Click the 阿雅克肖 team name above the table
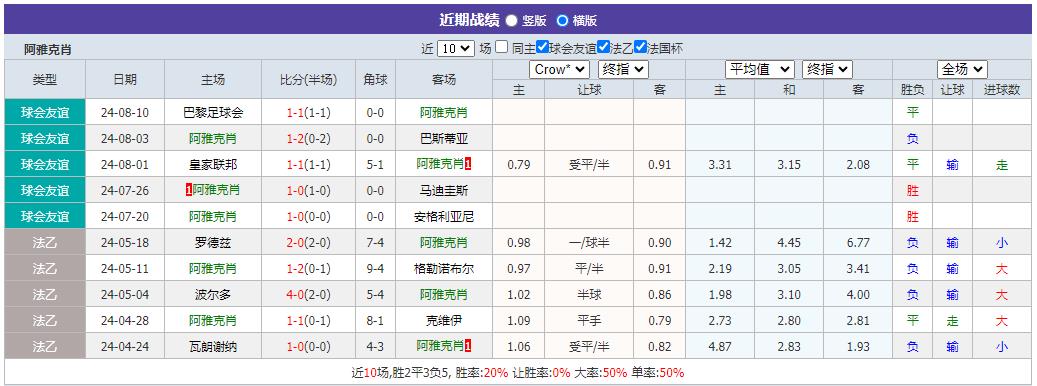The image size is (1037, 386). (48, 50)
